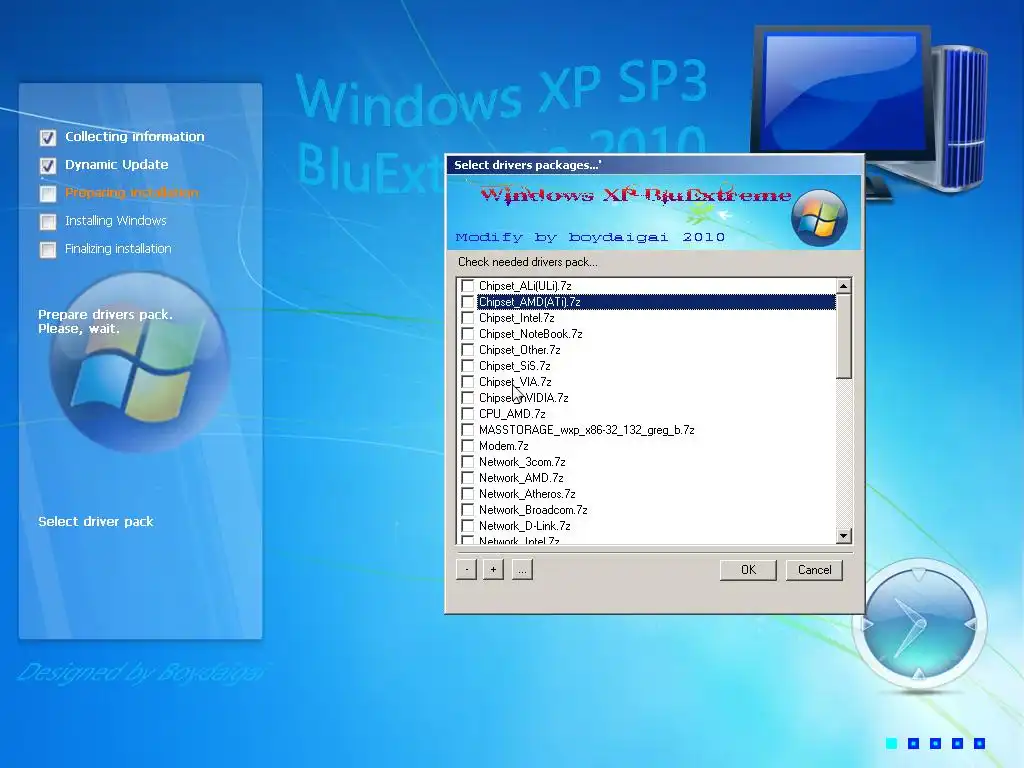Select the MASSTORAGE_wxp_x86-32_132_greg_b.7z entry text
This screenshot has height=768, width=1024.
tap(586, 430)
